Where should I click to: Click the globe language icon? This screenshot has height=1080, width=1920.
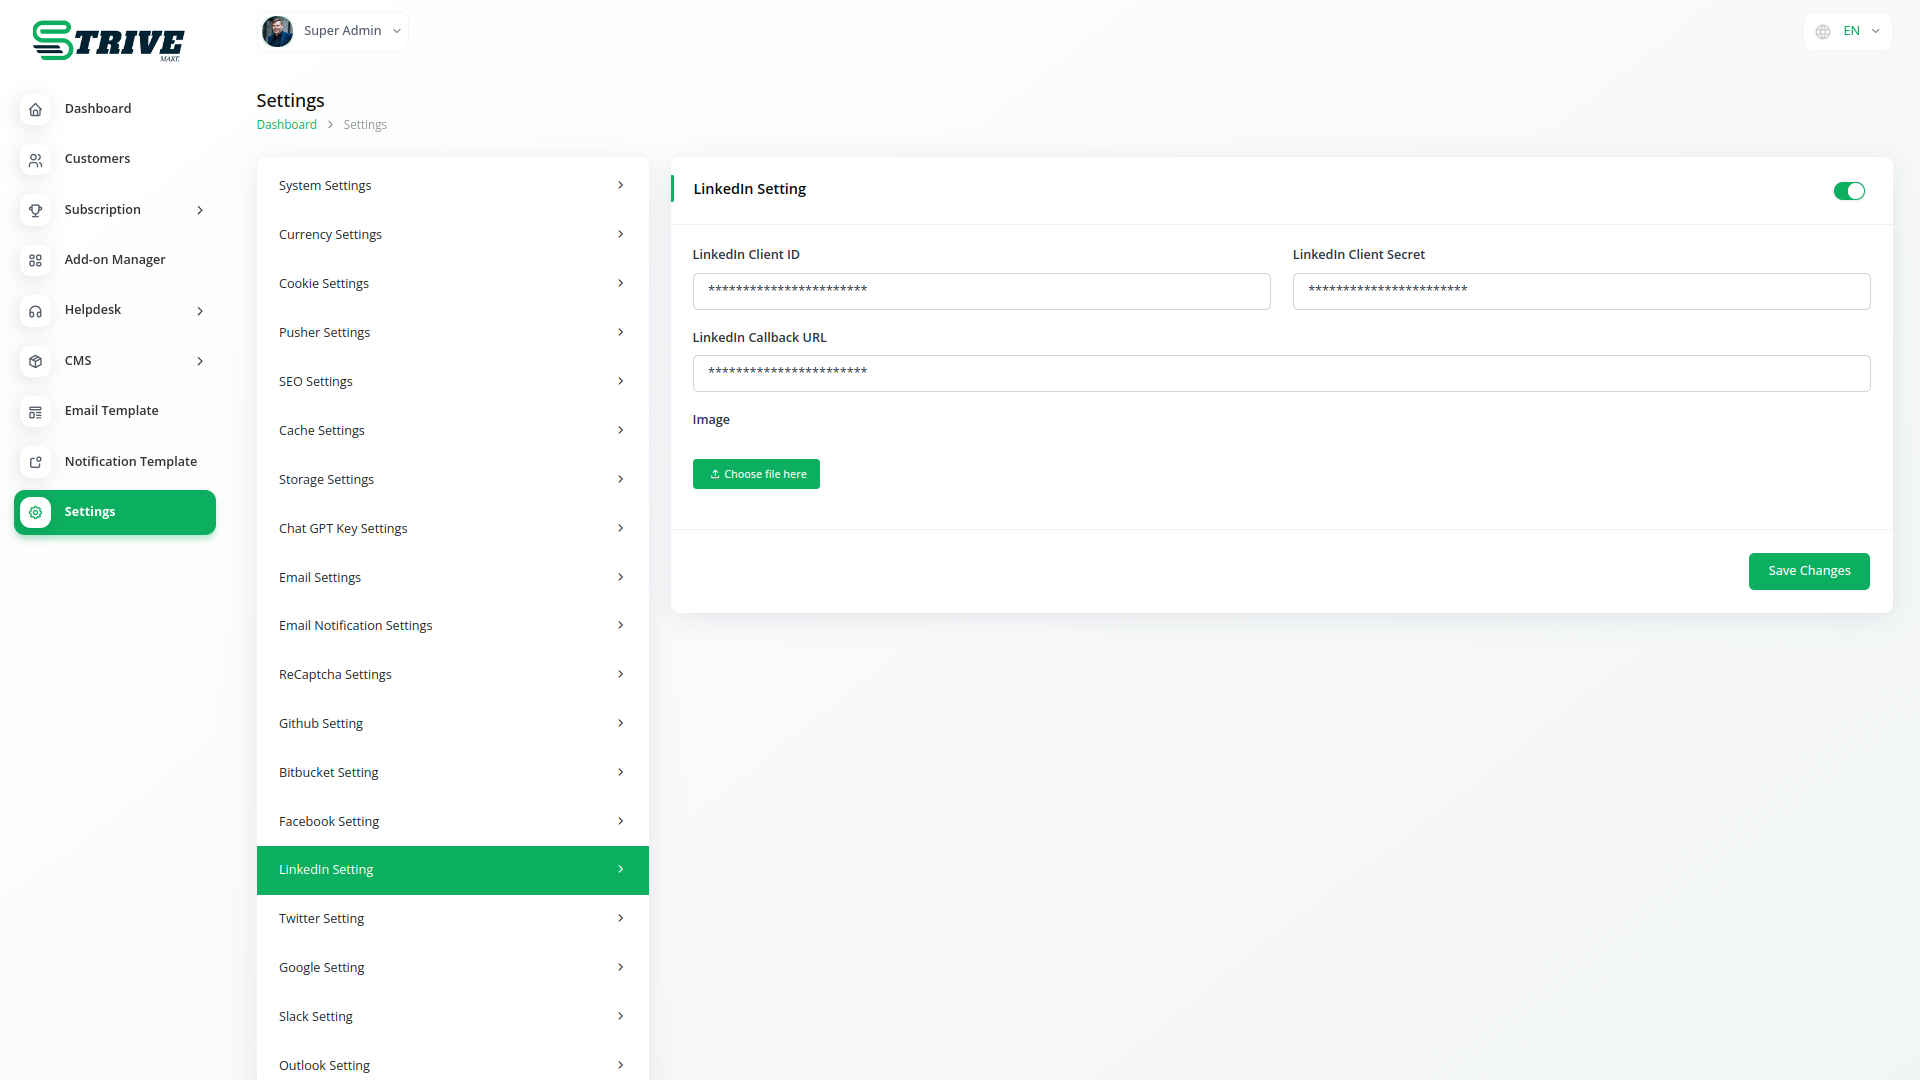(1823, 32)
